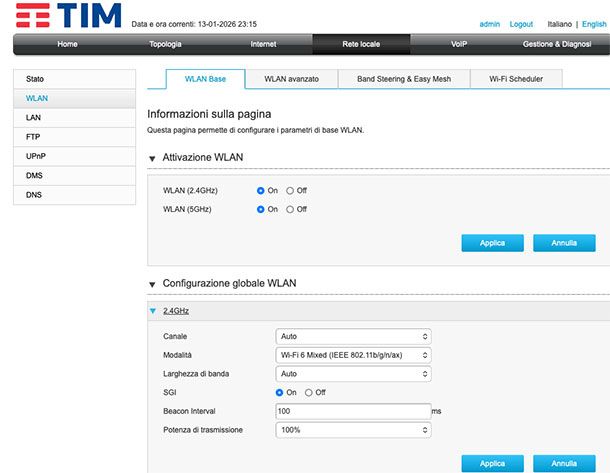Viewport: 610px width, 473px height.
Task: Select LAN in the sidebar
Action: (x=74, y=117)
